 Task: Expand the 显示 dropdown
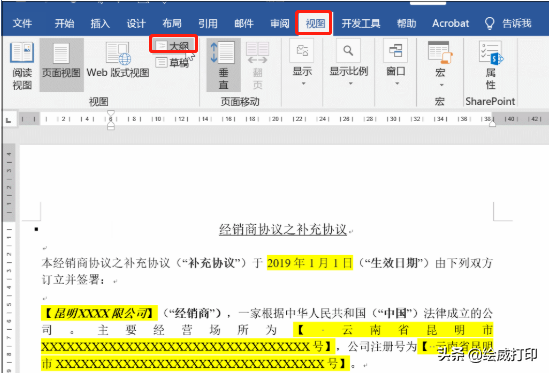point(302,63)
